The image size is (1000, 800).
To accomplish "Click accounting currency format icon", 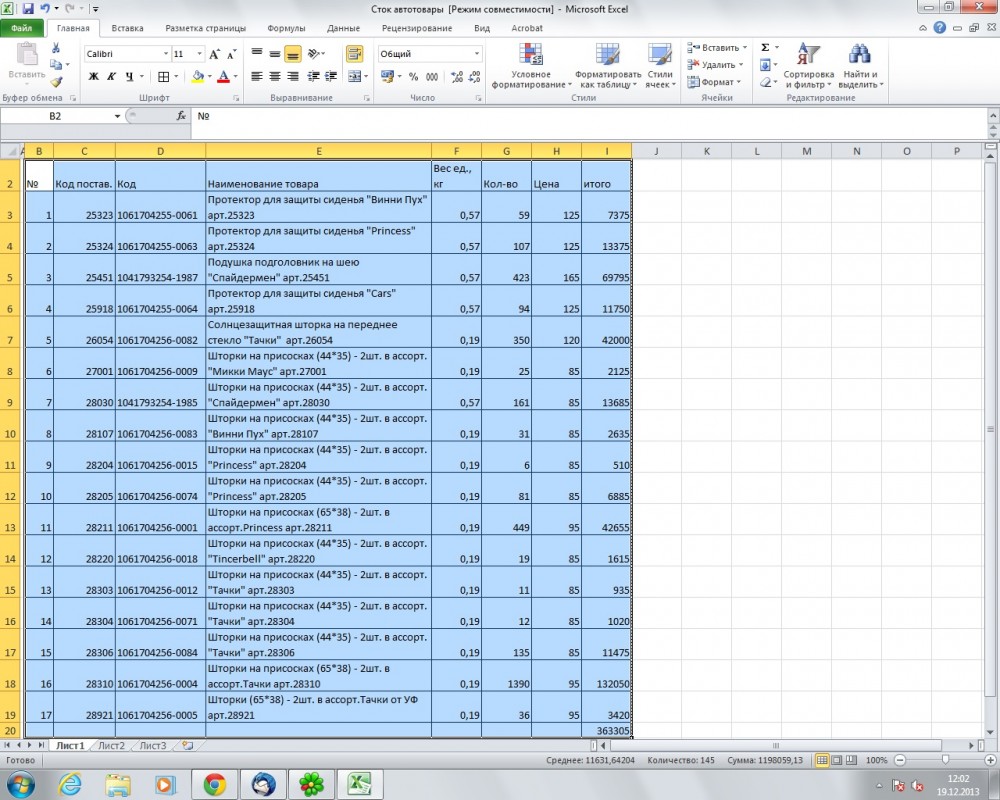I will 387,77.
